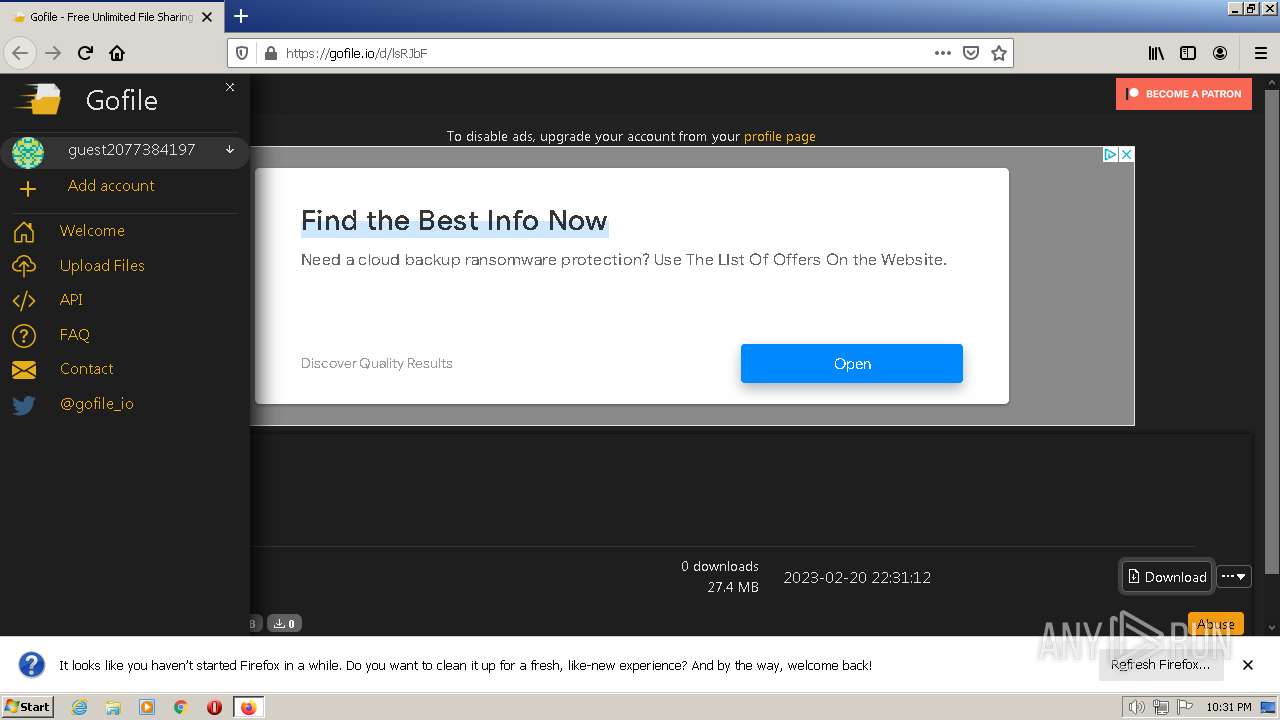1280x720 pixels.
Task: Go to the Welcome menu item
Action: tap(92, 231)
